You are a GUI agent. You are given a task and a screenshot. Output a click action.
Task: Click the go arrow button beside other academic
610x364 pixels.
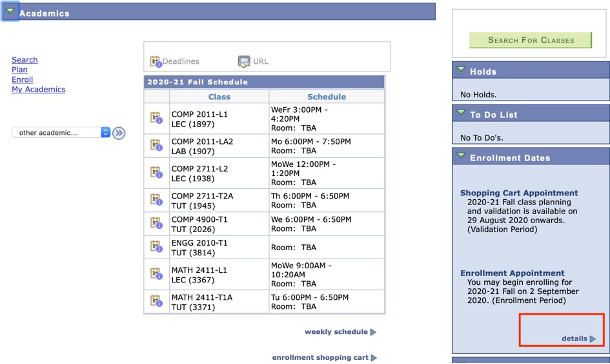[119, 133]
